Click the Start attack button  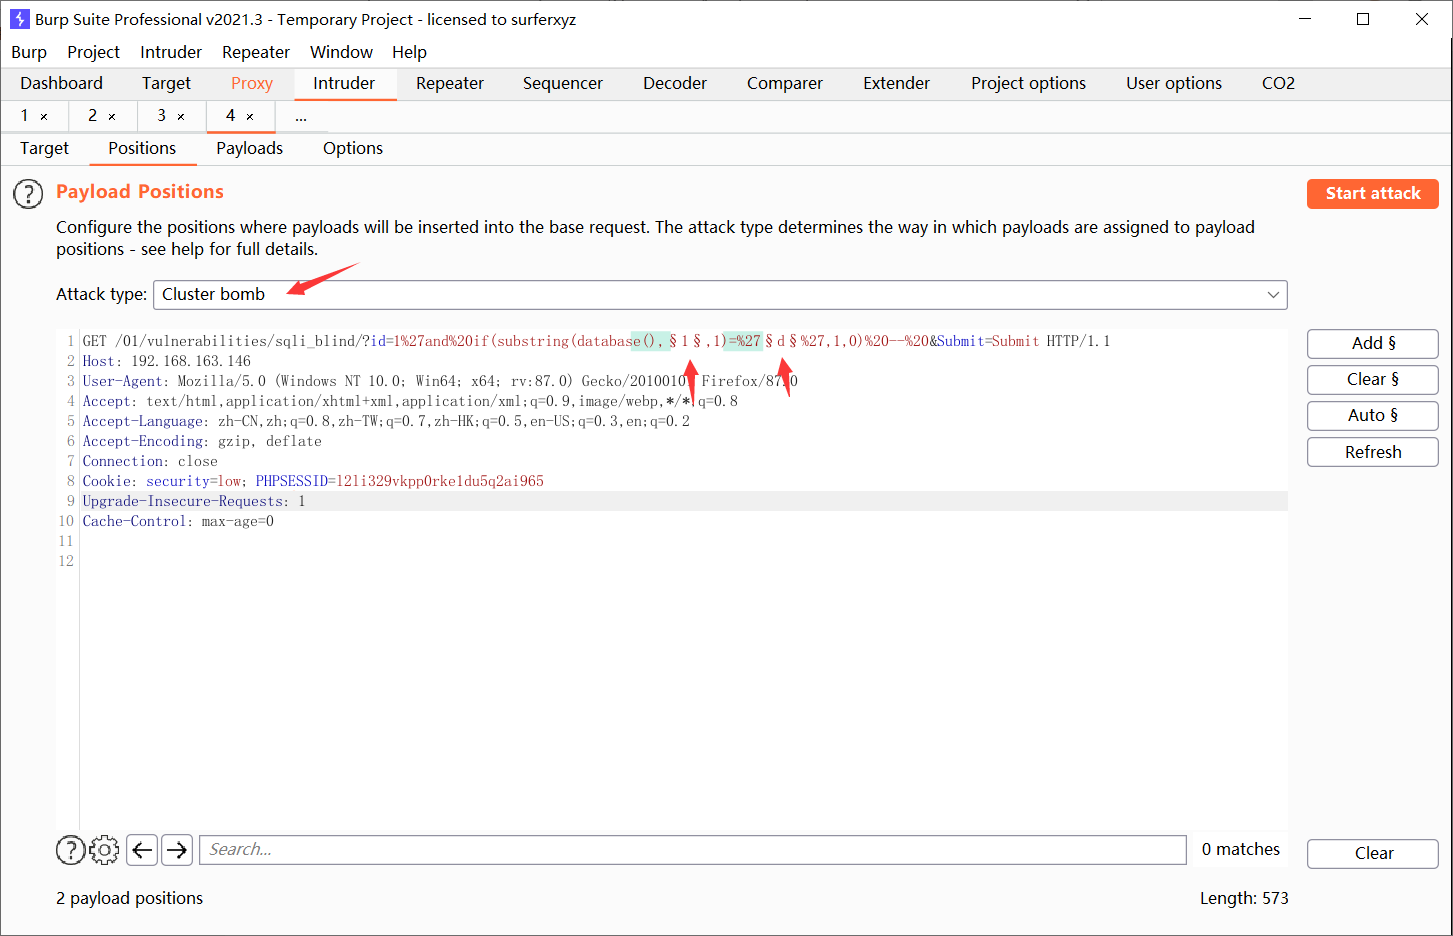pyautogui.click(x=1373, y=193)
